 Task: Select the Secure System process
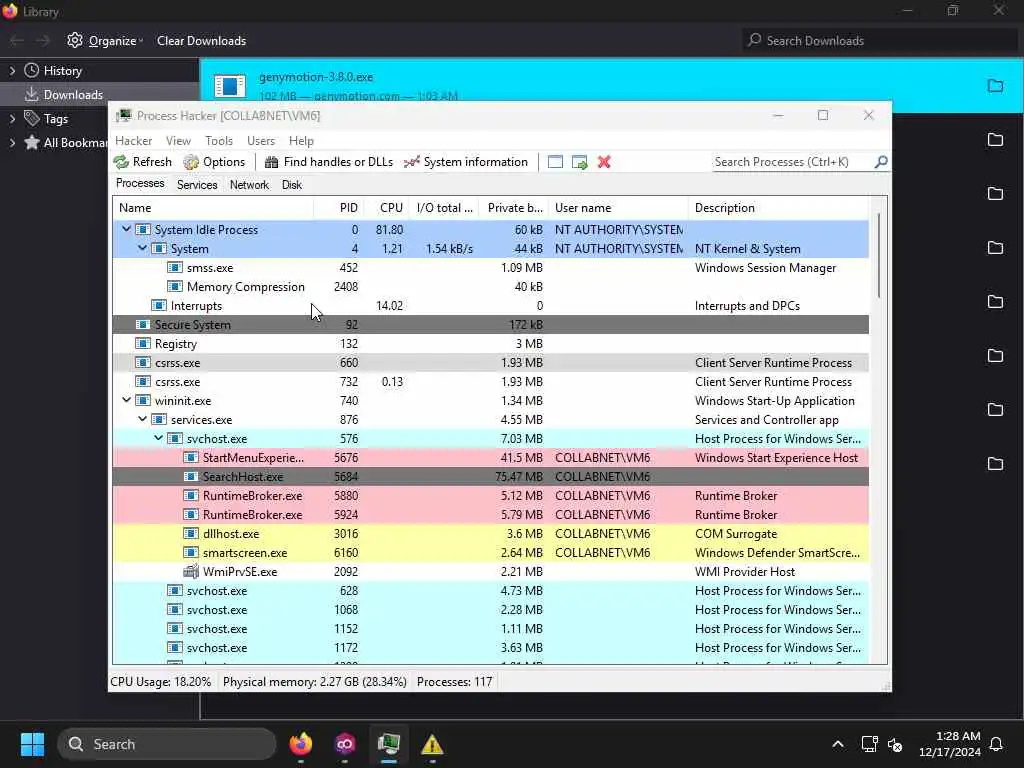coord(491,325)
